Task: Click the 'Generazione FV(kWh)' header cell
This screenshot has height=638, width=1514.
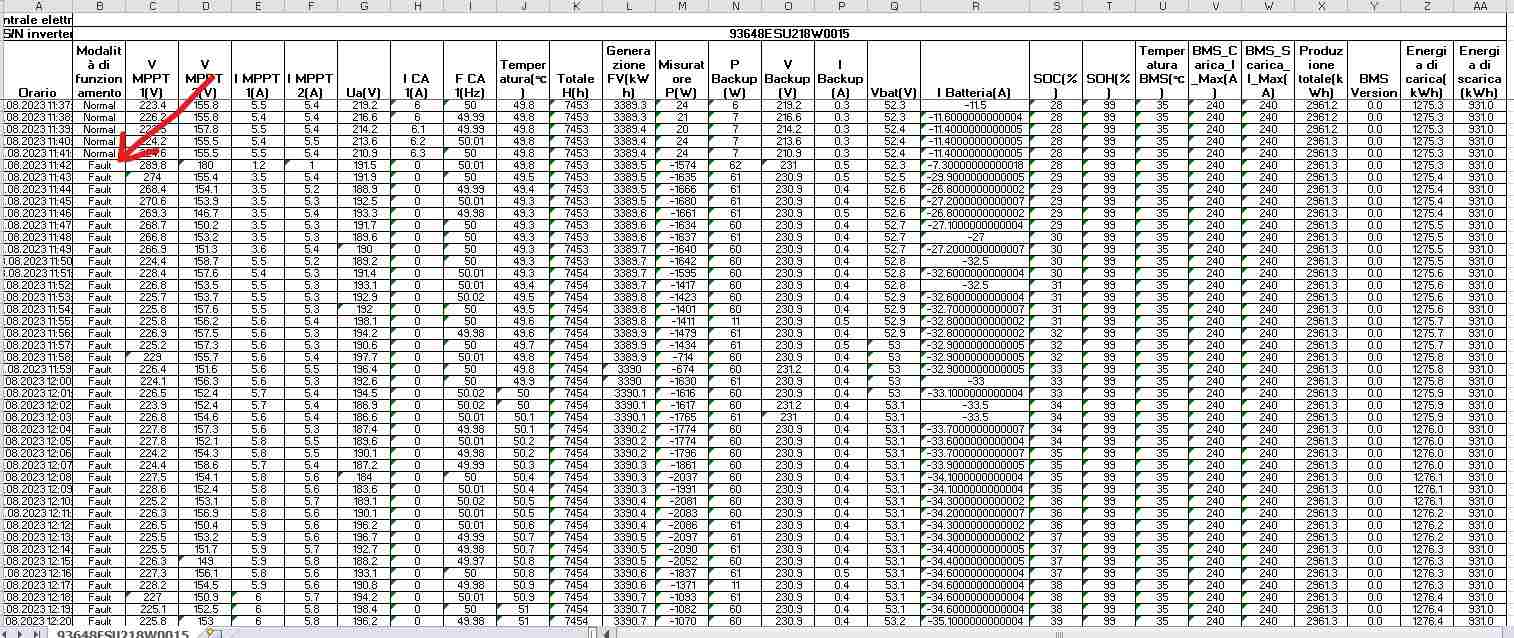Action: (629, 69)
